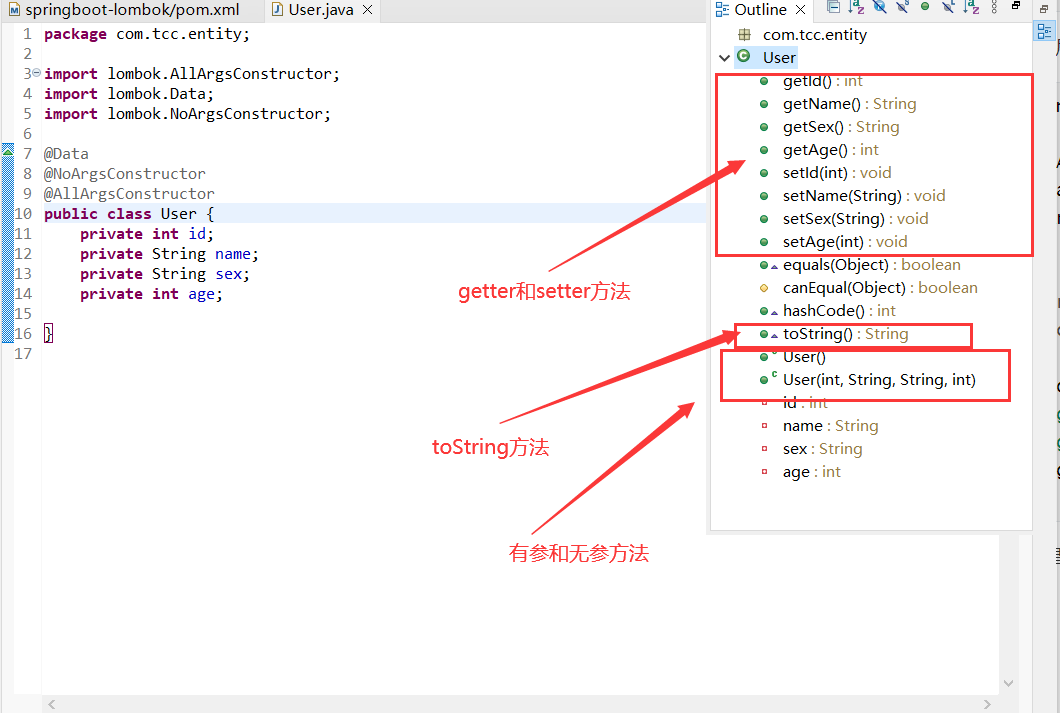The height and width of the screenshot is (713, 1060).
Task: Select getId() : int in Outline
Action: coord(822,81)
